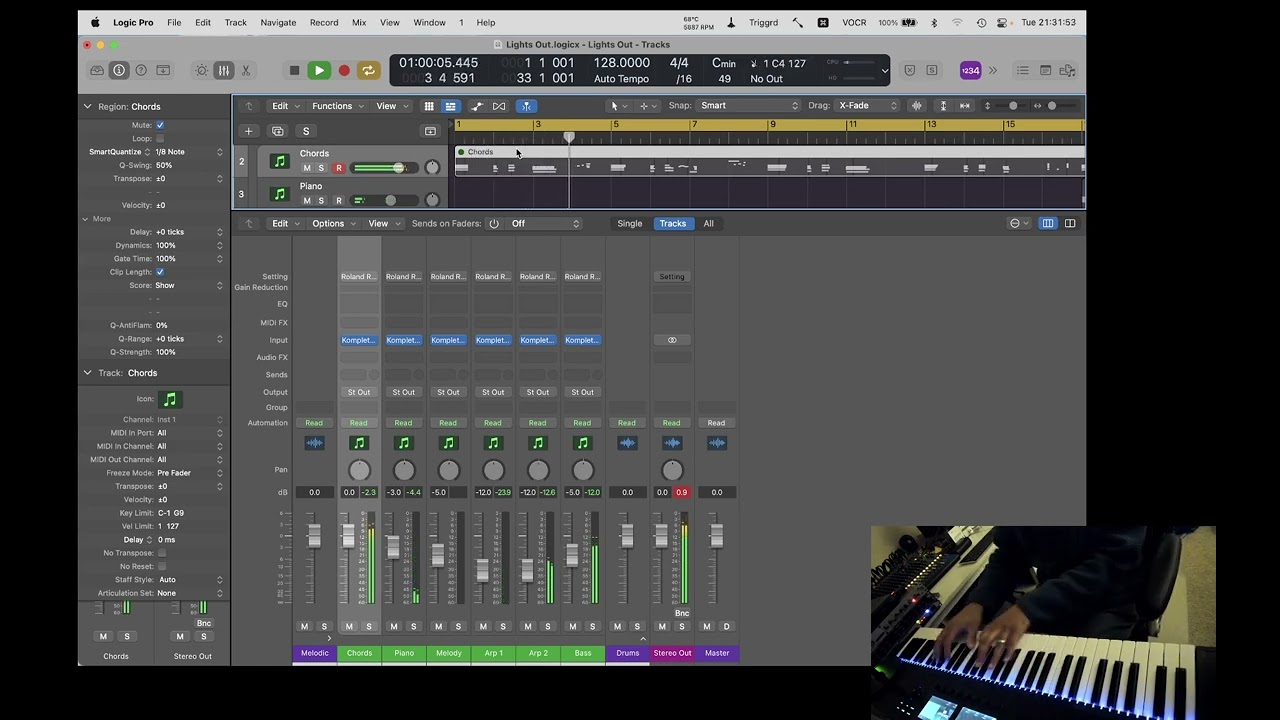Toggle the Mixer button in the control bar
This screenshot has width=1280, height=720.
click(224, 70)
